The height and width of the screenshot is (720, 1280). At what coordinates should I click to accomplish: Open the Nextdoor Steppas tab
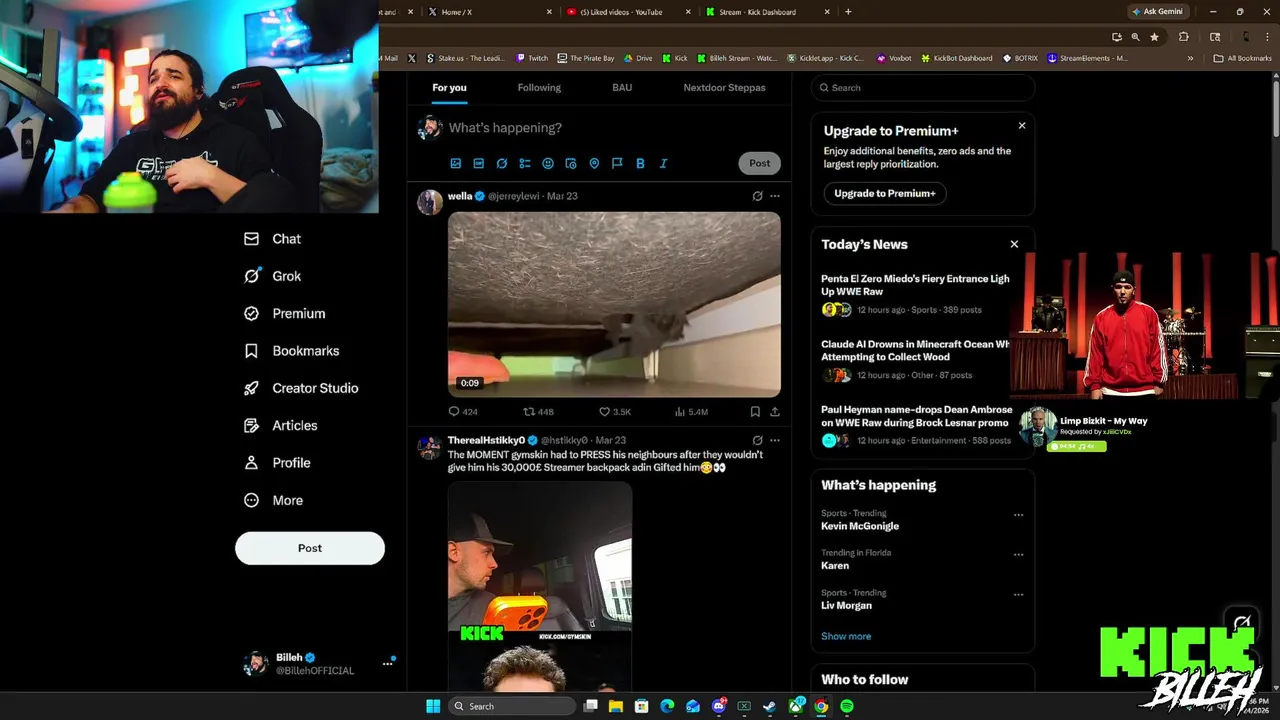coord(724,88)
